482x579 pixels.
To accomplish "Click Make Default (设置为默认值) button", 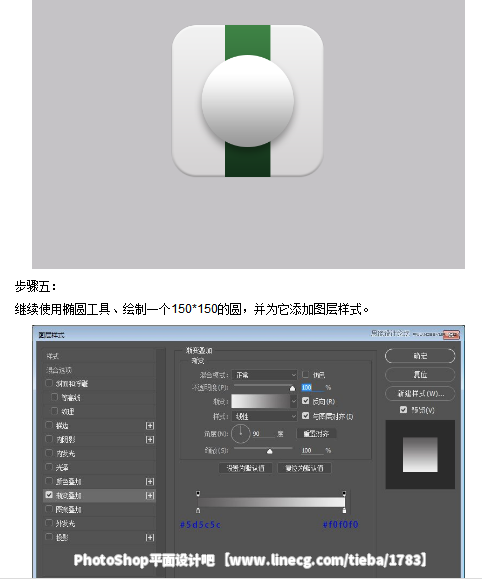I will point(246,468).
